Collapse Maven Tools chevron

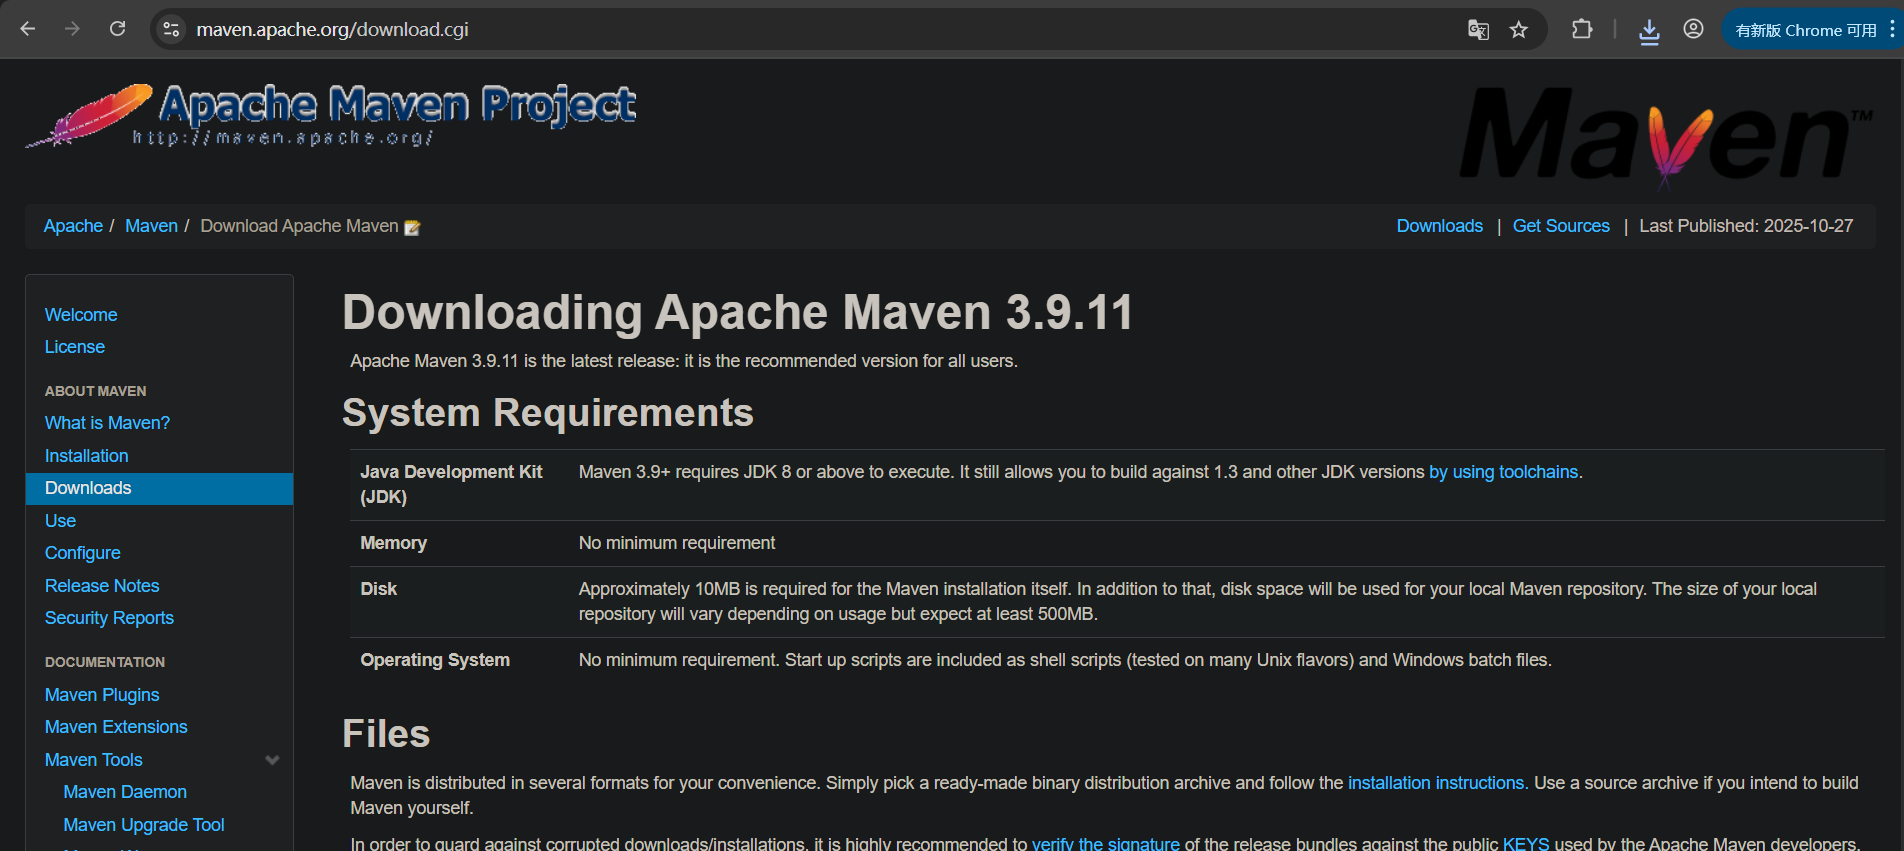click(x=272, y=760)
